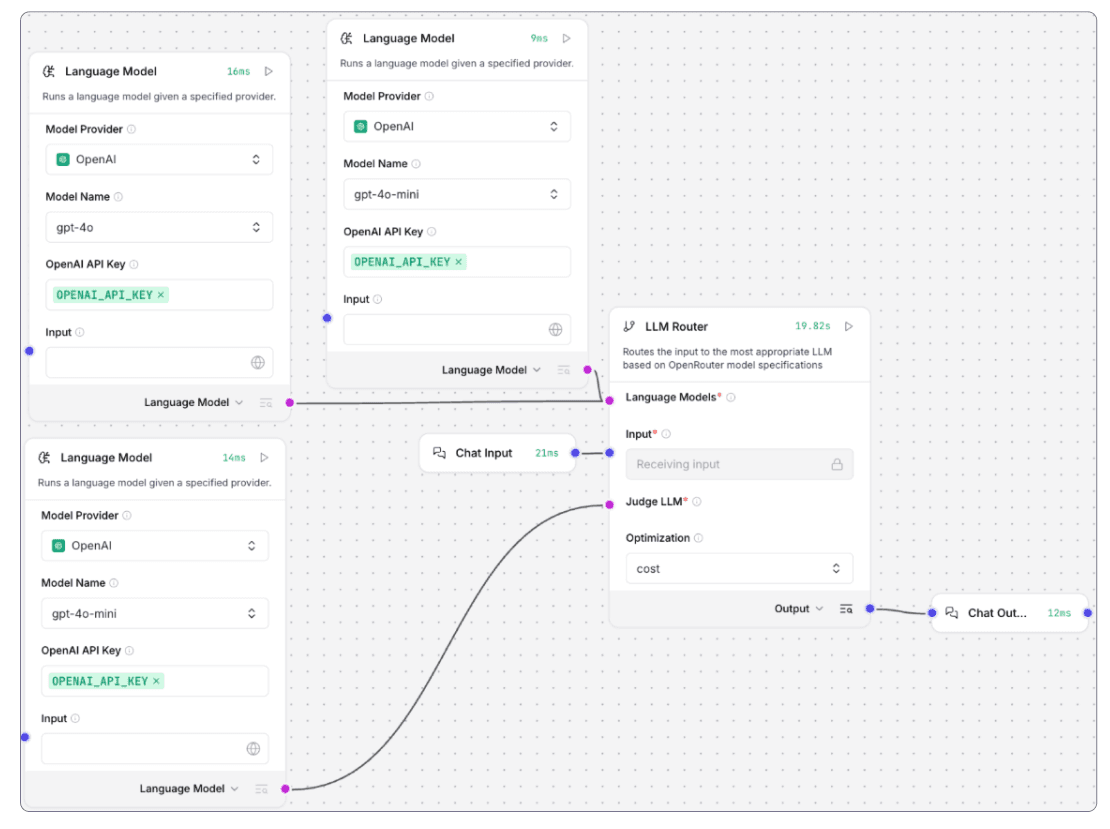Expand the Output selector on LLM Router

[x=798, y=609]
